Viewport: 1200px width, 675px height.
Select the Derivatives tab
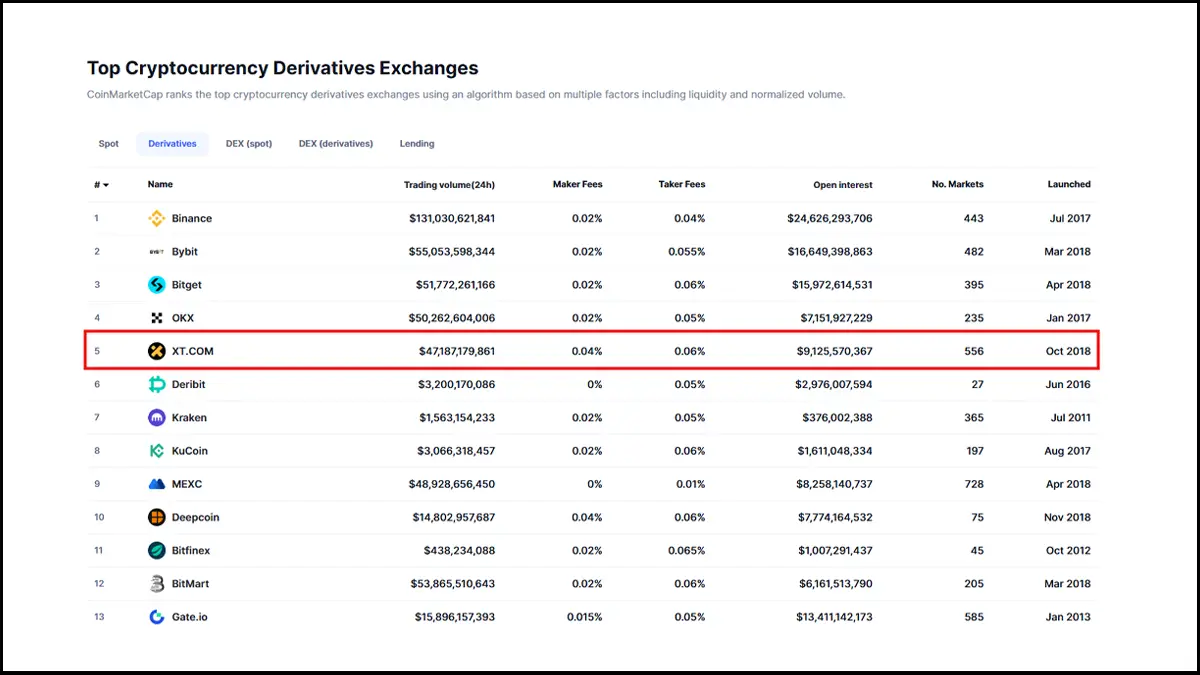[x=172, y=144]
